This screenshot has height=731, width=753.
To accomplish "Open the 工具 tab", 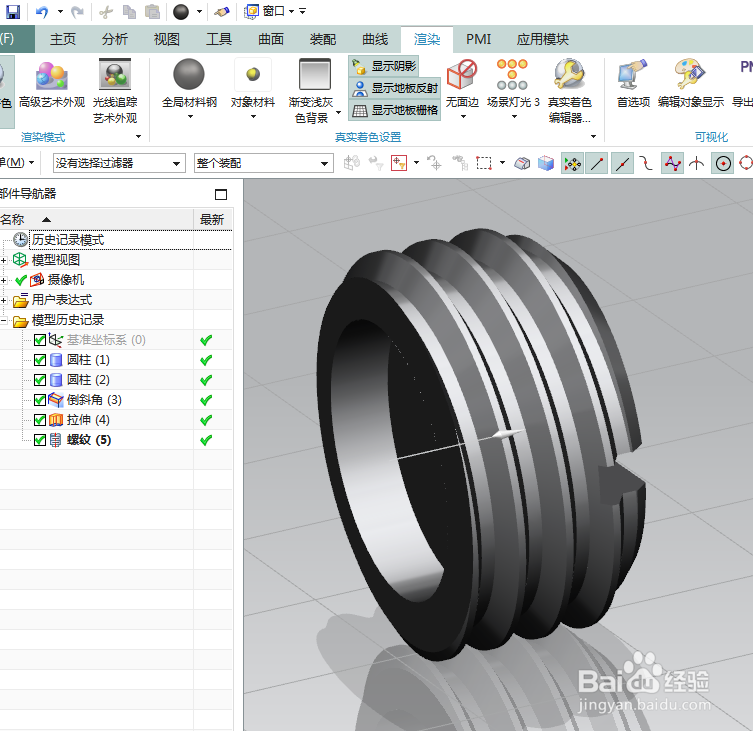I will point(219,39).
